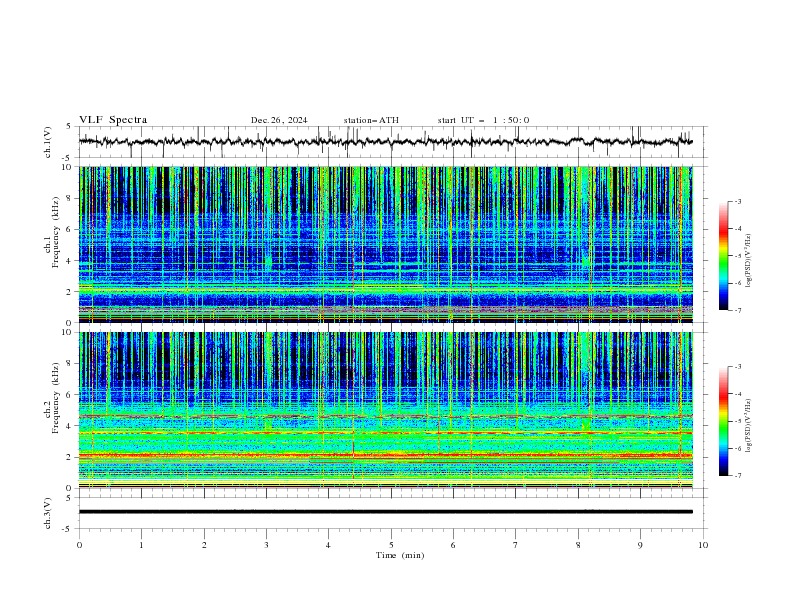The height and width of the screenshot is (612, 792).
Task: Click the "ch.3(V)" waveform axis label
Action: click(48, 513)
